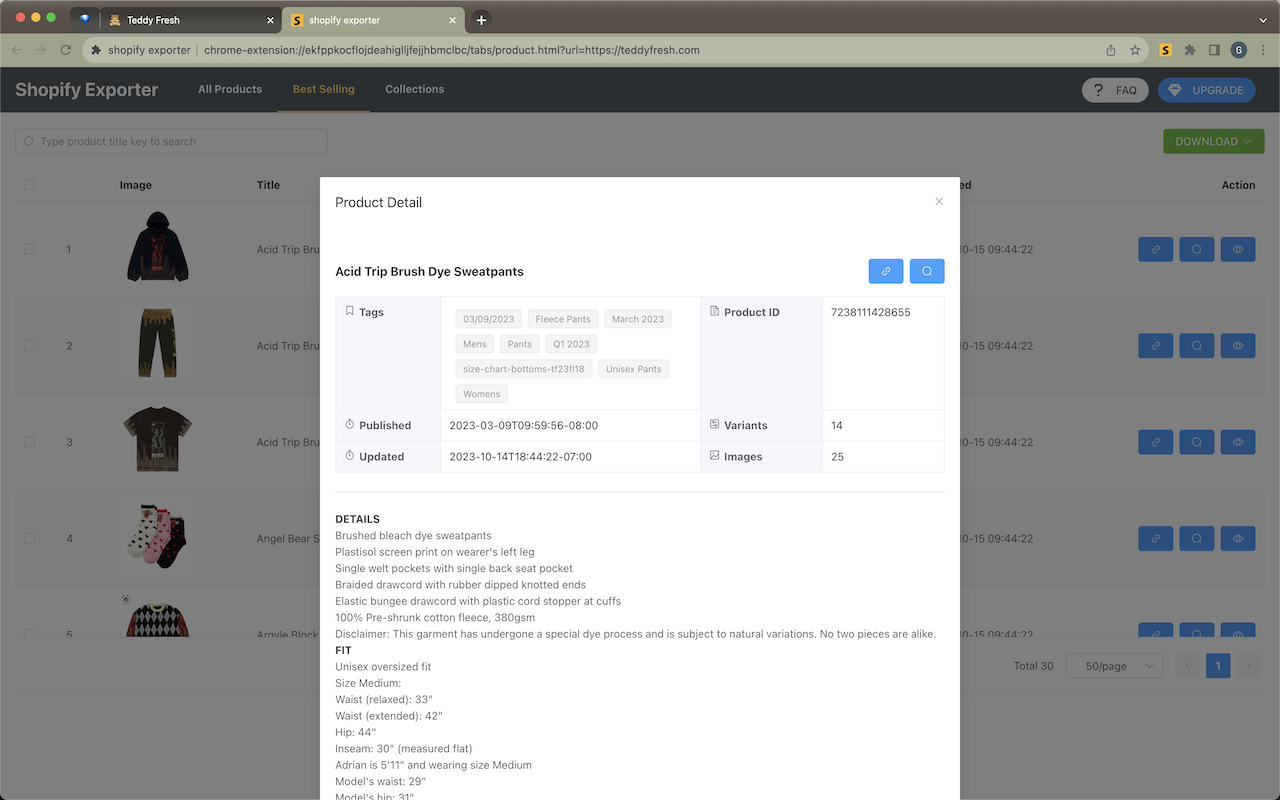Click the browser forward arrow
The width and height of the screenshot is (1280, 800).
coord(41,50)
